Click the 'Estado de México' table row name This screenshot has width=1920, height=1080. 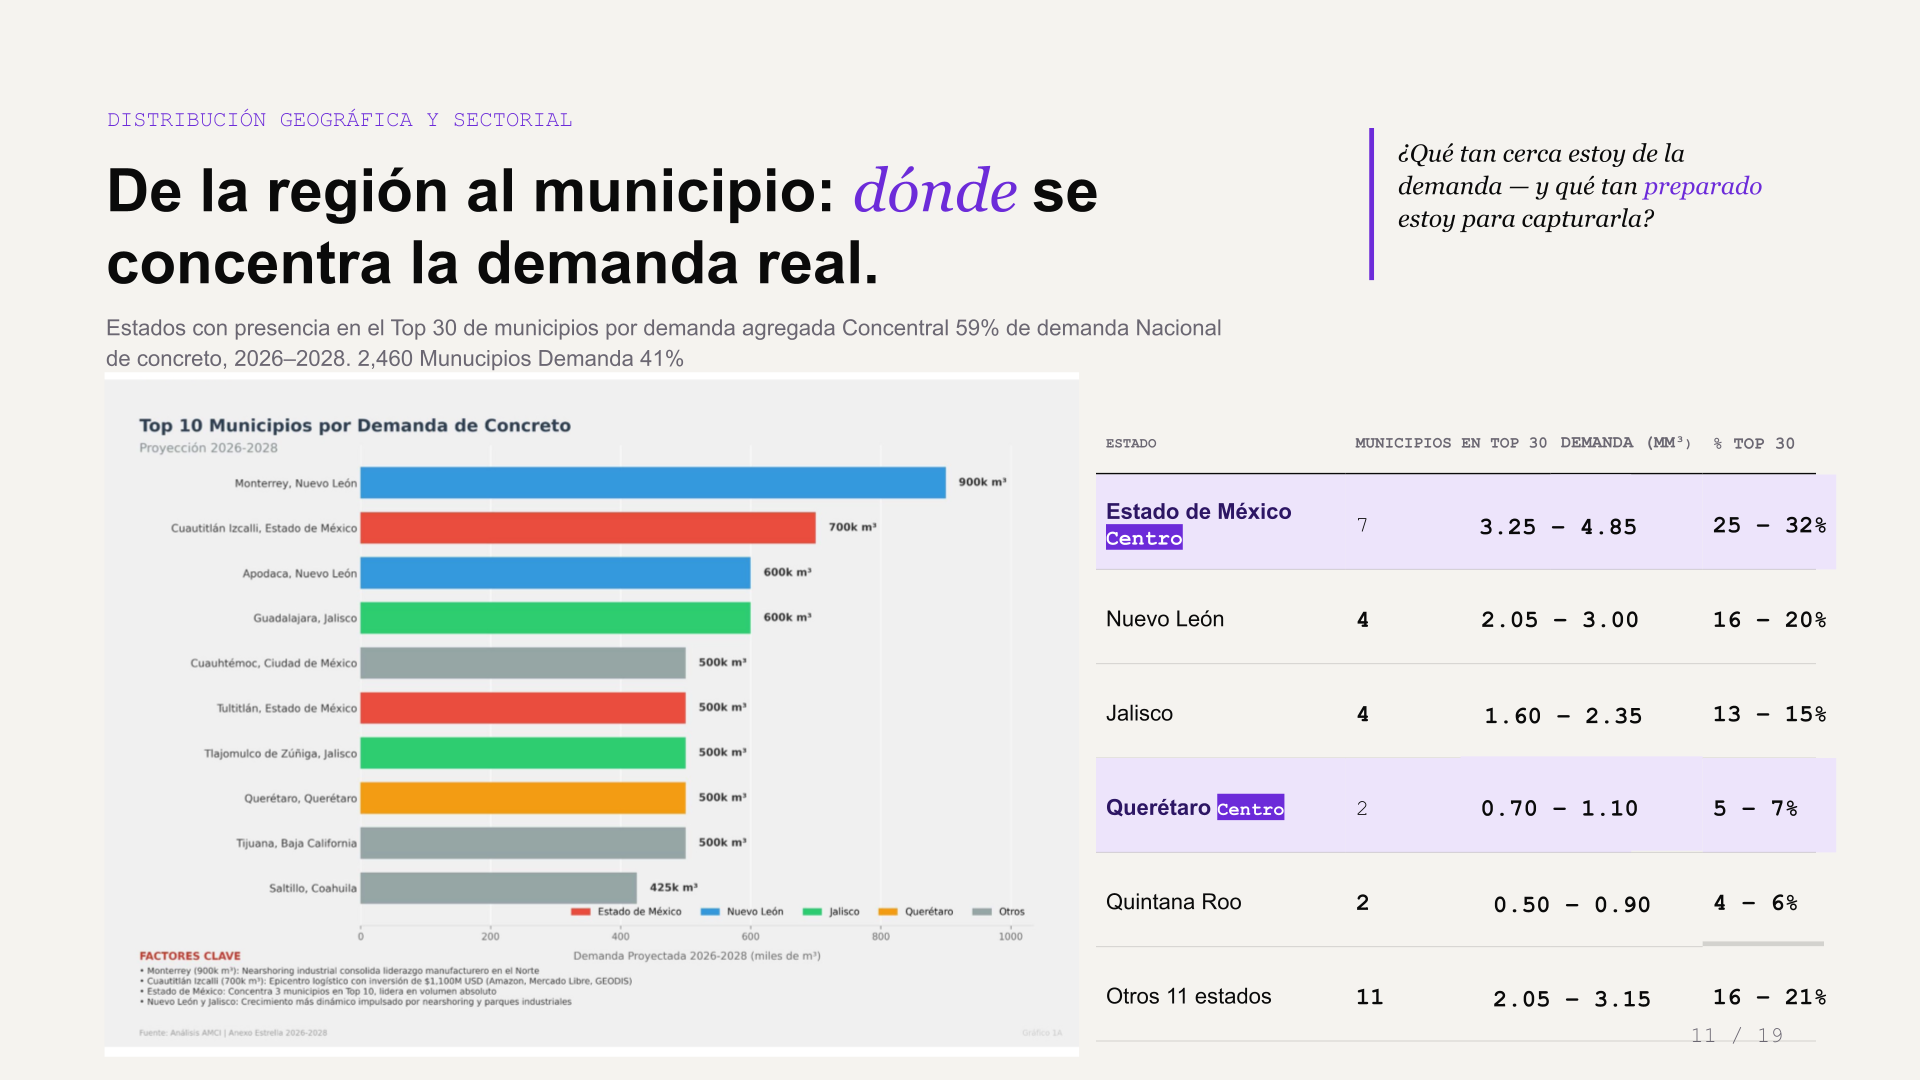point(1199,511)
